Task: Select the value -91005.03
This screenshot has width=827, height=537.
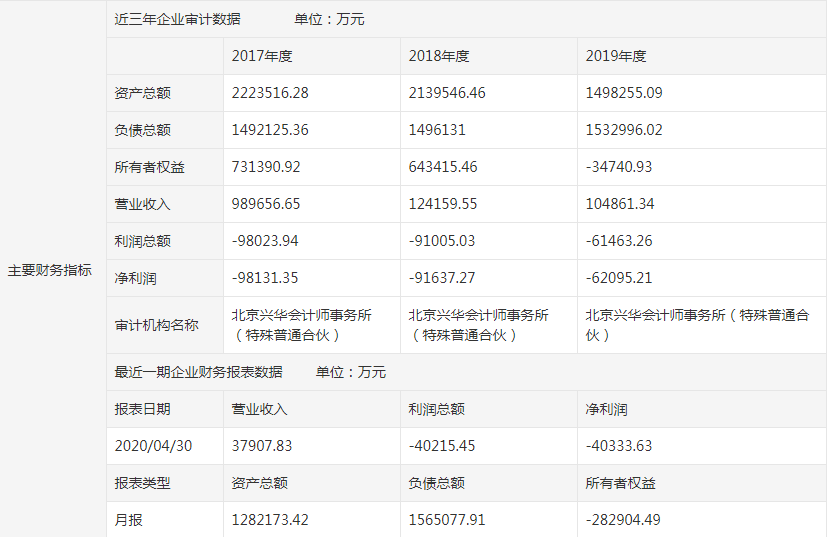Action: click(x=442, y=241)
